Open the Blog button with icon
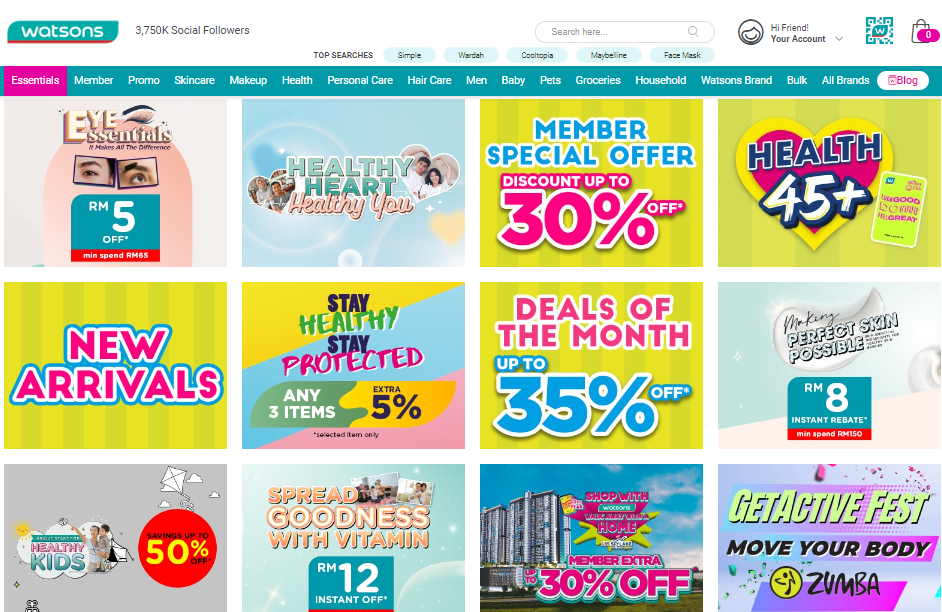942x612 pixels. (x=902, y=80)
